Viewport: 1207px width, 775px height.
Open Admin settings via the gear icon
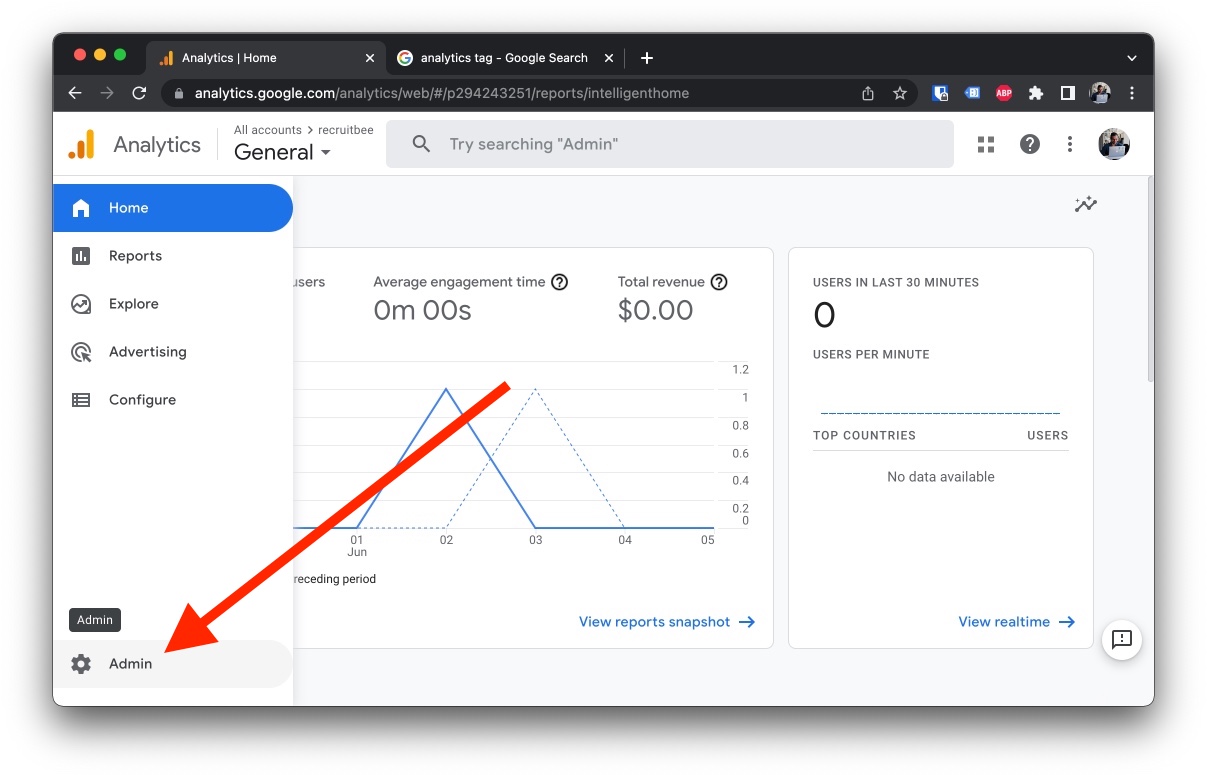[x=80, y=663]
